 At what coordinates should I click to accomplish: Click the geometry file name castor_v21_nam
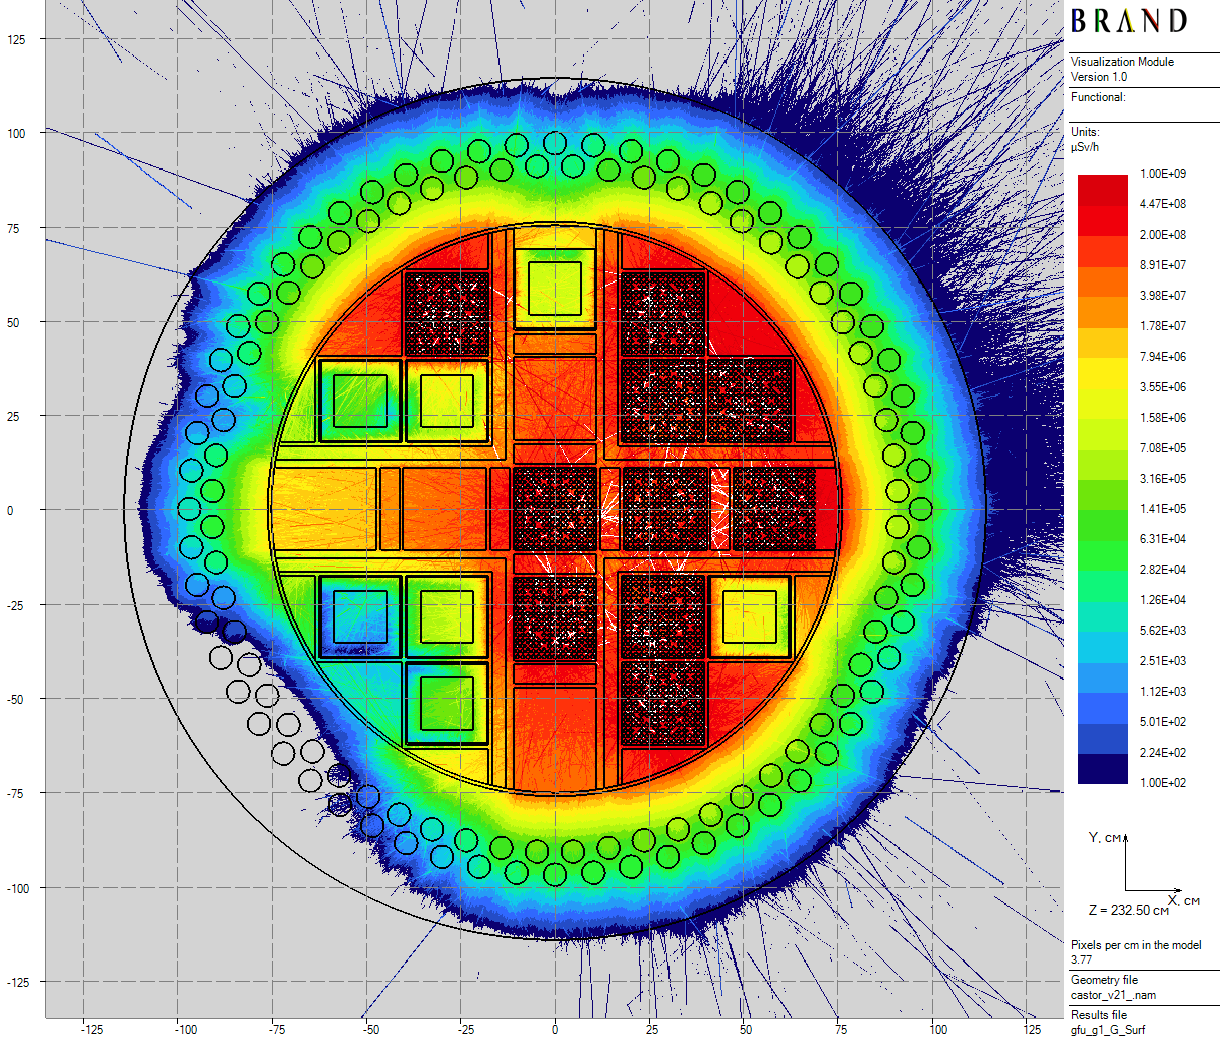1113,995
